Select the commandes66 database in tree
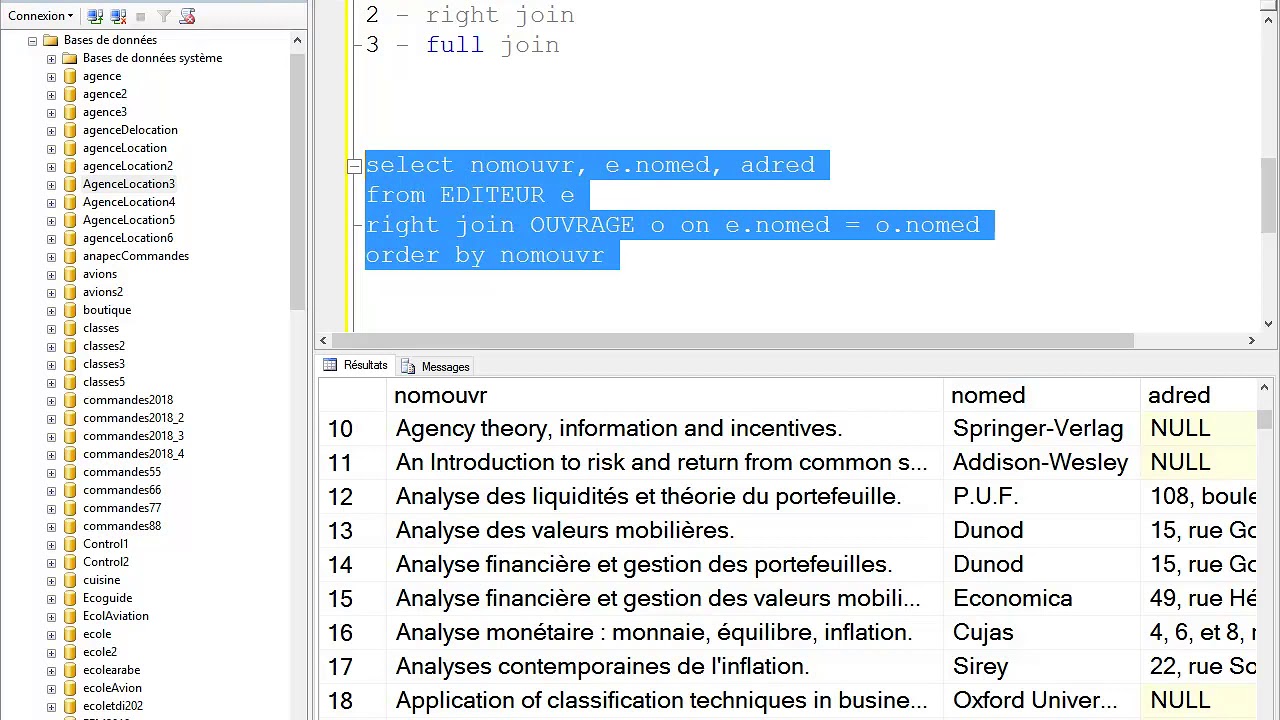The image size is (1280, 720). tap(122, 490)
